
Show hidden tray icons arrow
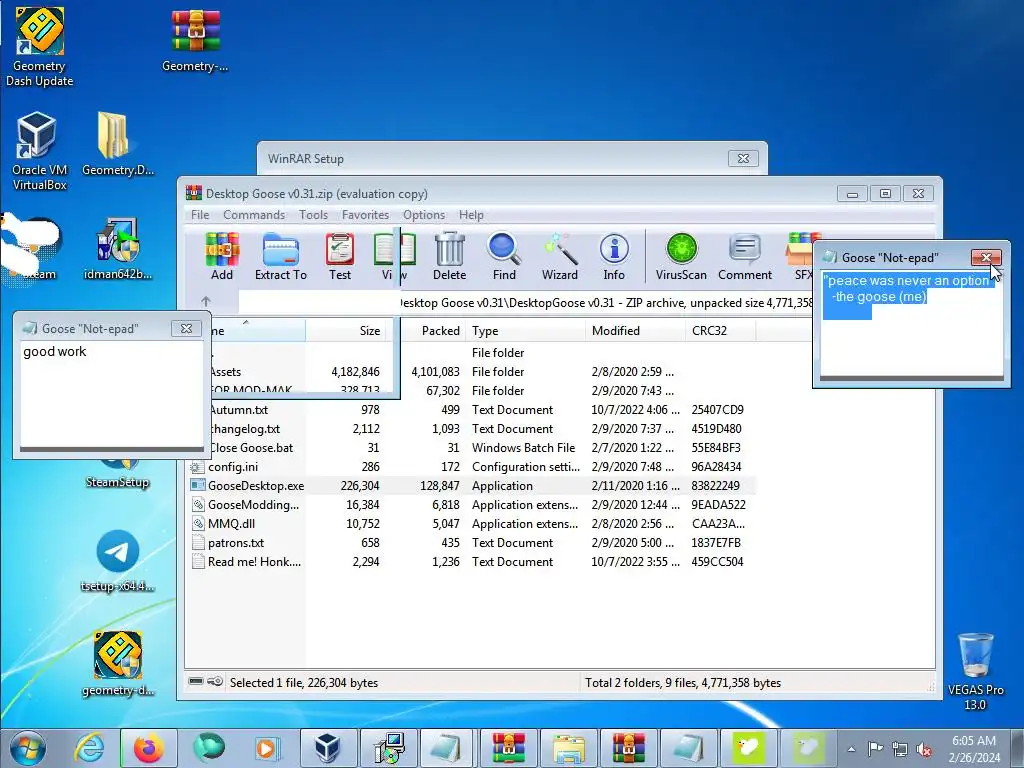pos(852,749)
